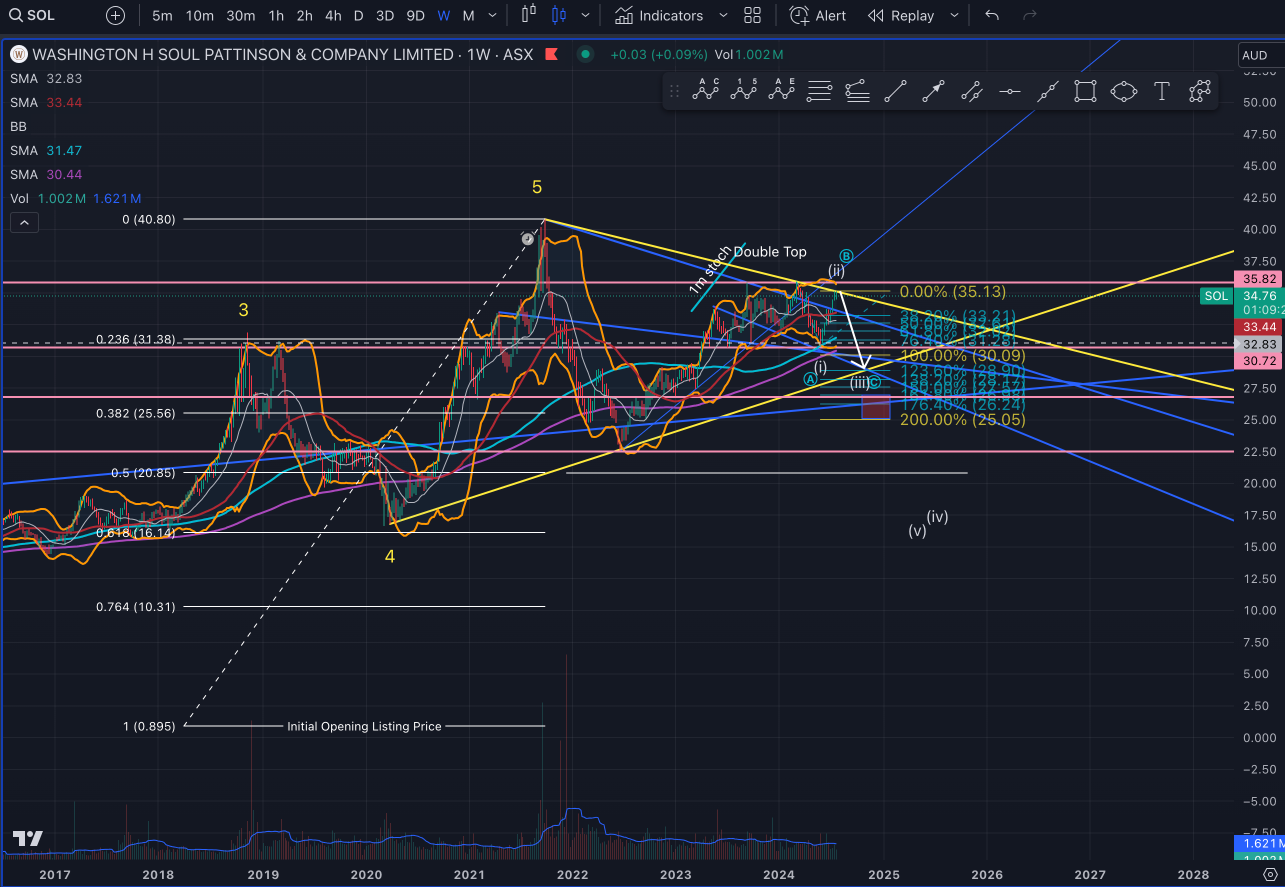The image size is (1285, 887).
Task: Select the Elliott correction ABCDE wave tool
Action: (x=781, y=92)
